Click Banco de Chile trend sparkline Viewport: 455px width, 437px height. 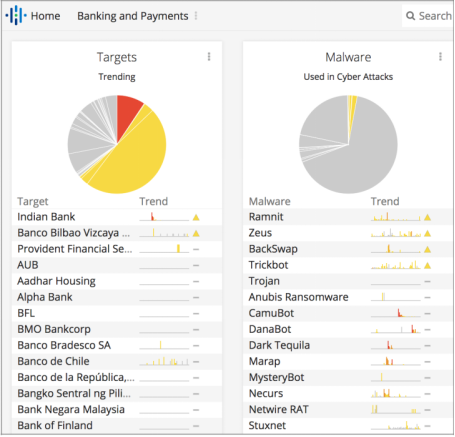click(164, 361)
